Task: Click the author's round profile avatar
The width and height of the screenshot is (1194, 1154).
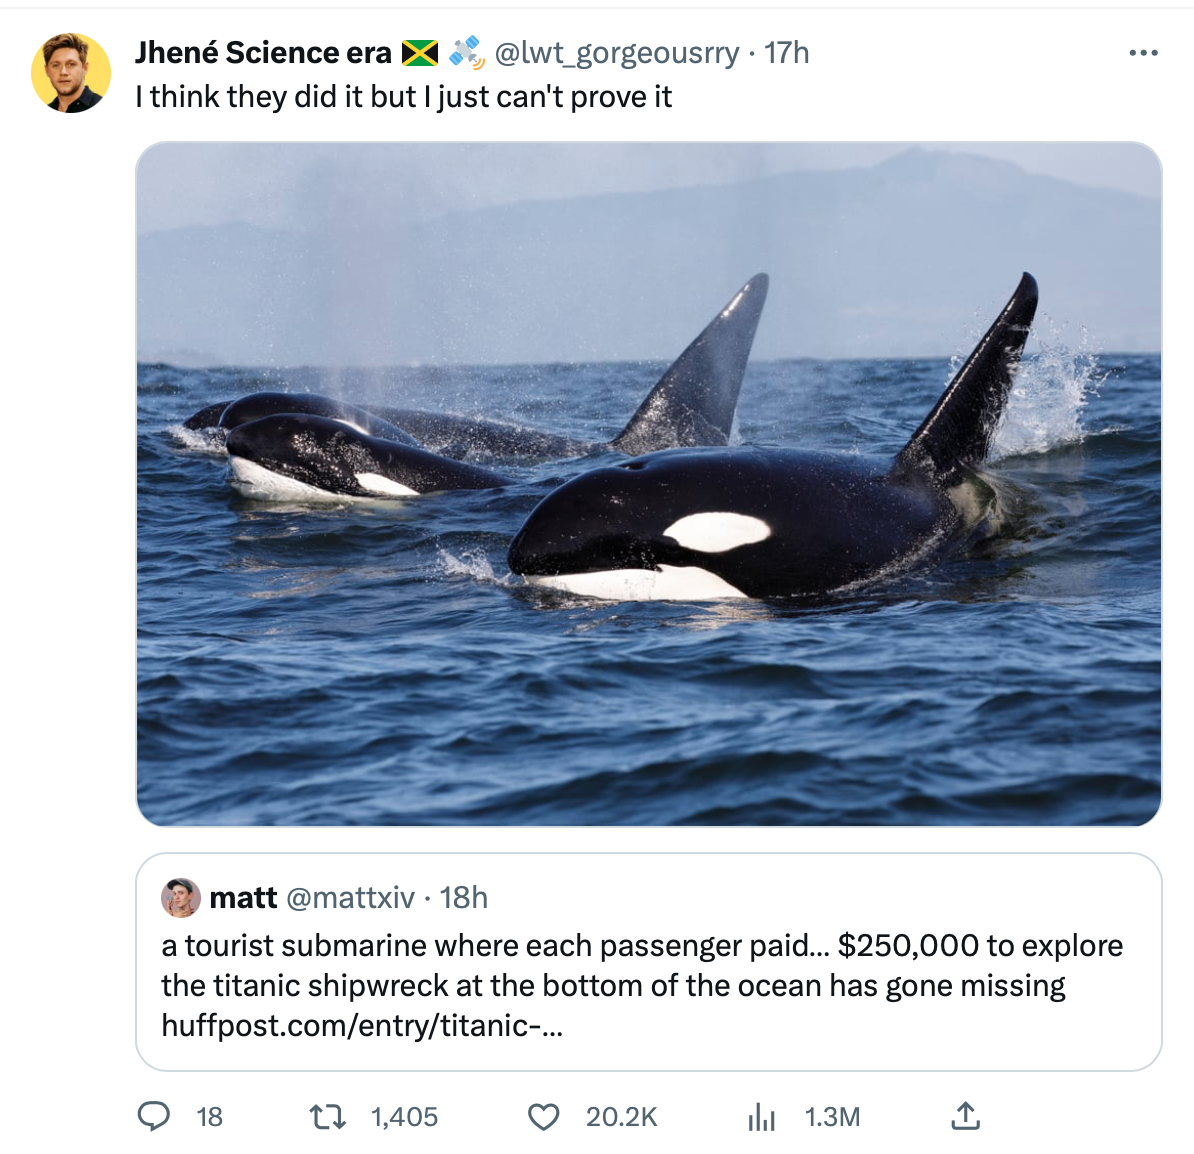Action: pos(71,73)
